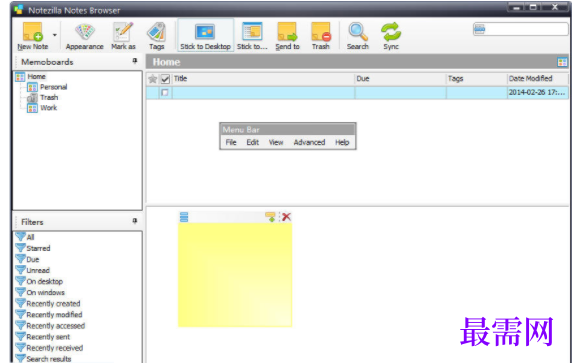Sync notes using Sync button
The image size is (572, 363).
pos(391,36)
